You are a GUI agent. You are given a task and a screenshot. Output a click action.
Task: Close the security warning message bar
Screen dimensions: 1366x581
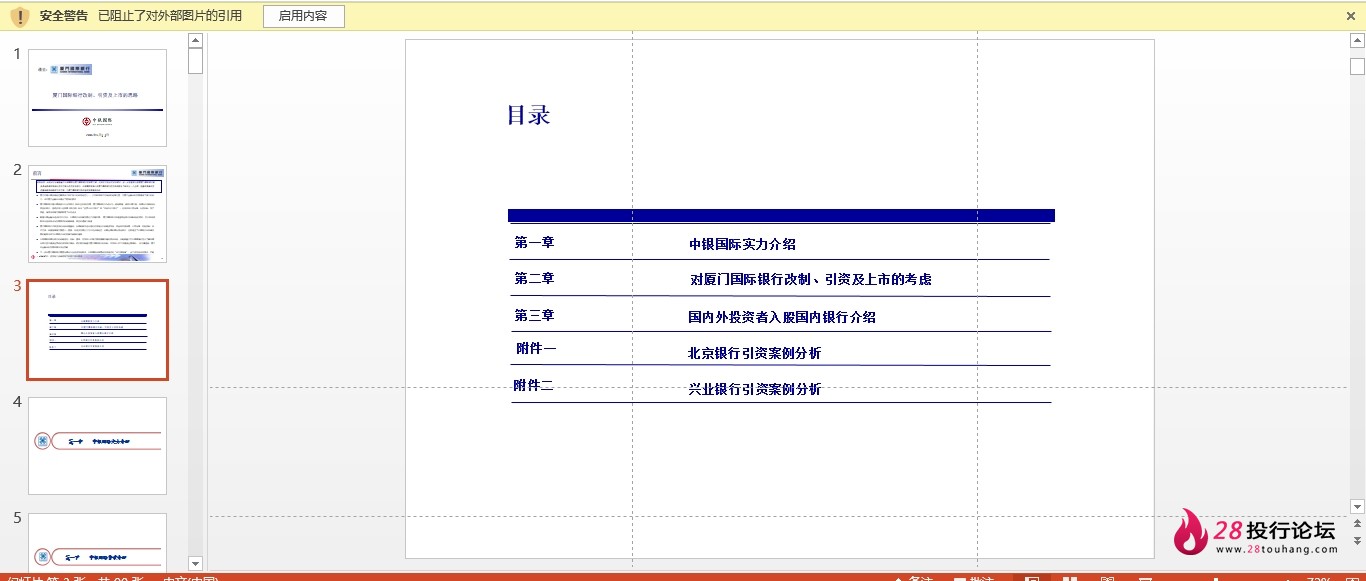[1351, 16]
